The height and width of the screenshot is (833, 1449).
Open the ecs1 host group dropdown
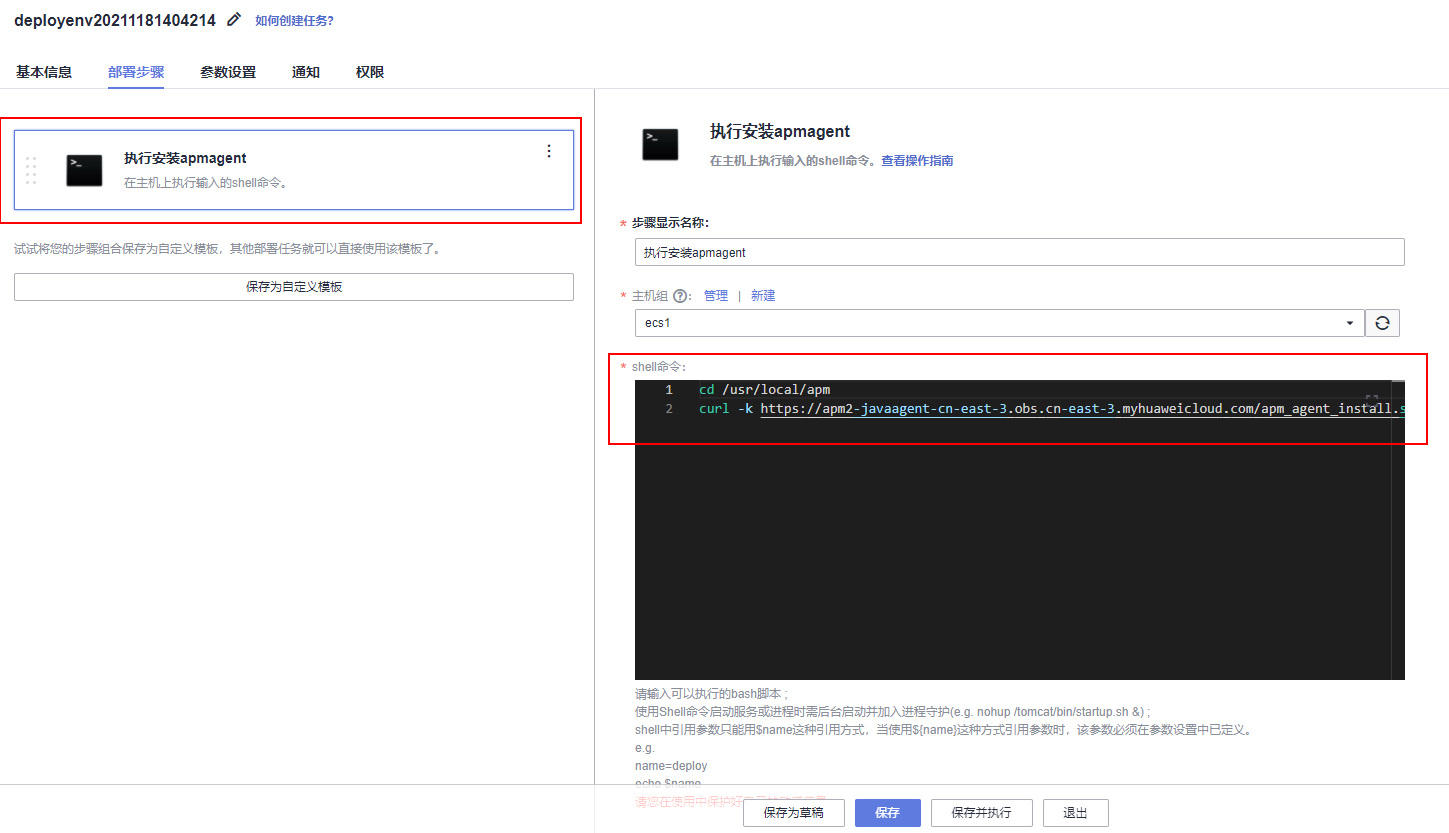click(1000, 323)
